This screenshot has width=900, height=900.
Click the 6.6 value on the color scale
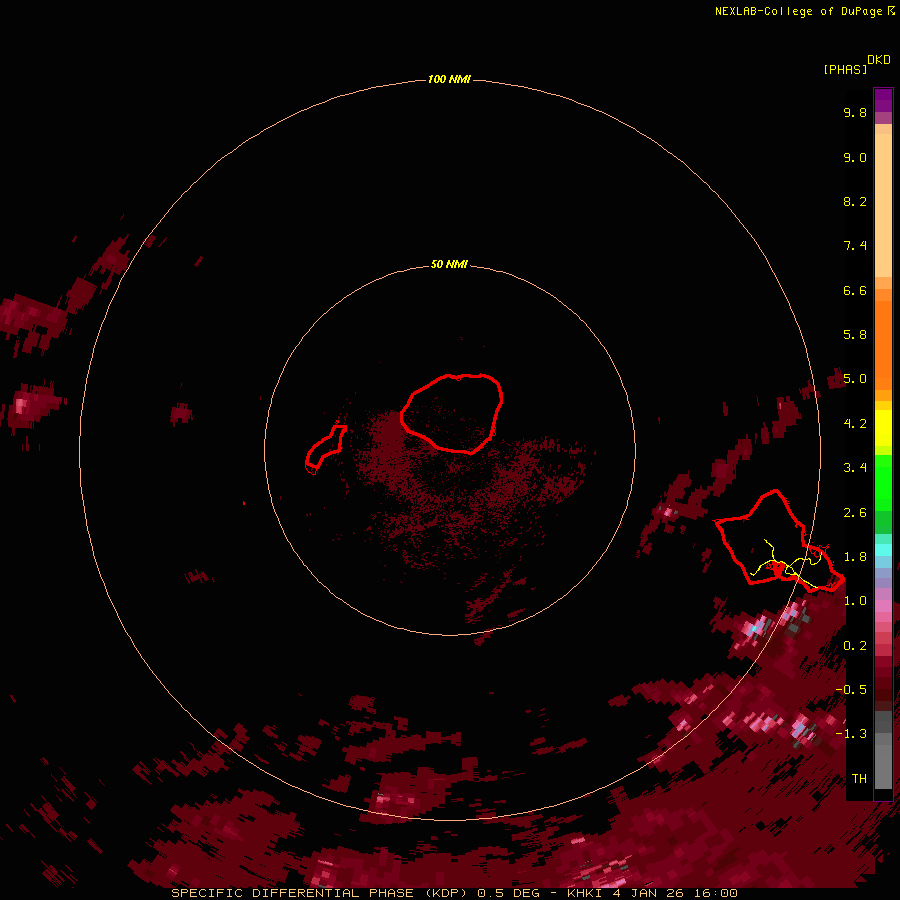coord(855,290)
